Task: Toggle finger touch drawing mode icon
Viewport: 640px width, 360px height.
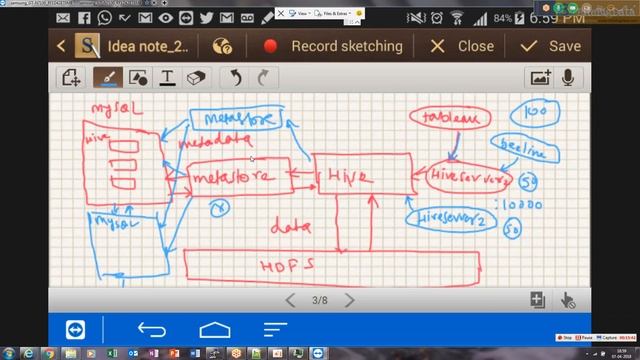Action: tap(567, 300)
